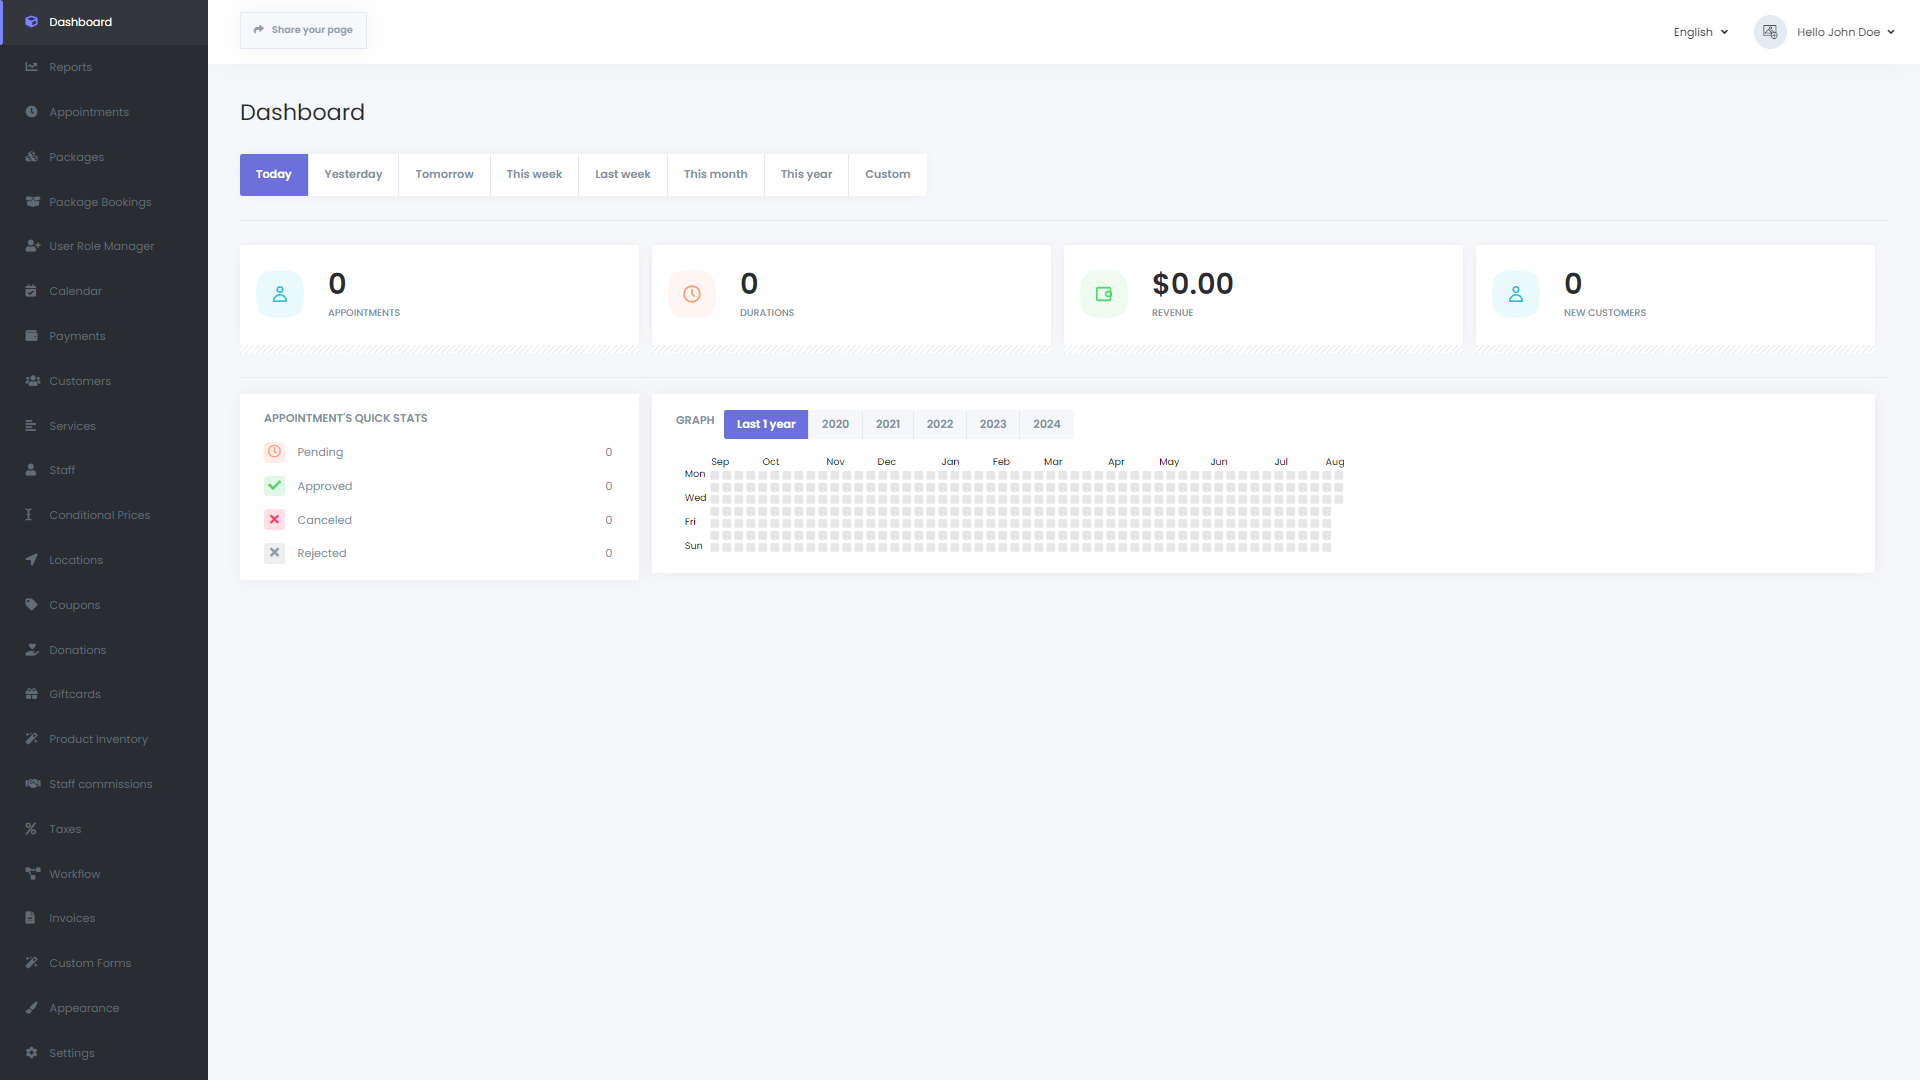The width and height of the screenshot is (1920, 1080).
Task: Click the Pending clock icon in quick stats
Action: pyautogui.click(x=274, y=451)
